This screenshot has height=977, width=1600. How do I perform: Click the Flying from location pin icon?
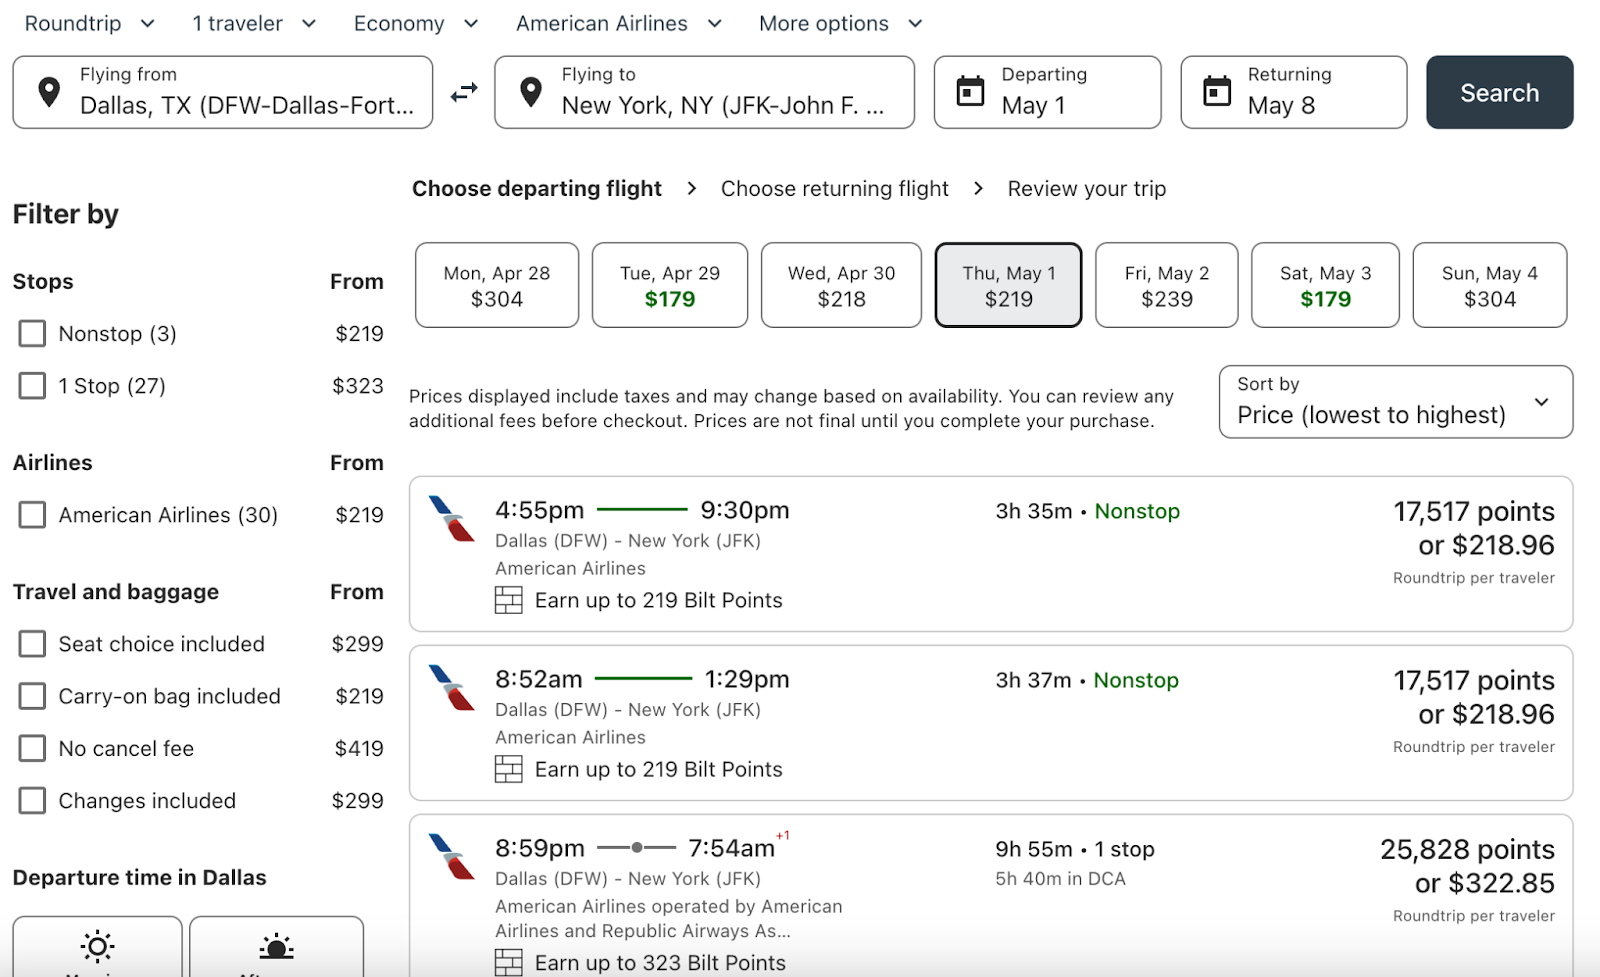coord(48,92)
